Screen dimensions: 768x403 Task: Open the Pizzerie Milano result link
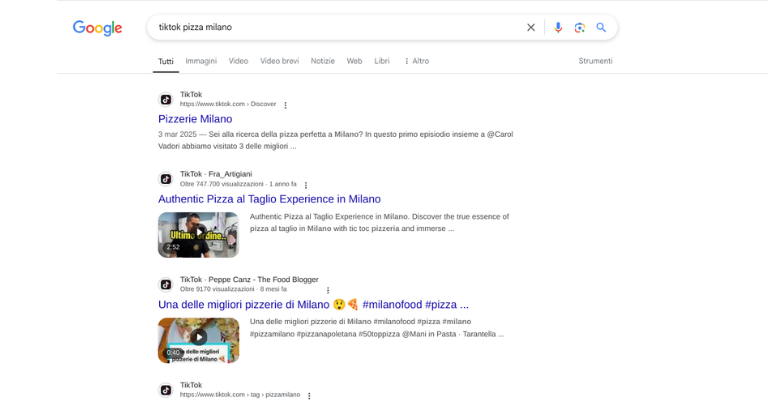pyautogui.click(x=195, y=119)
